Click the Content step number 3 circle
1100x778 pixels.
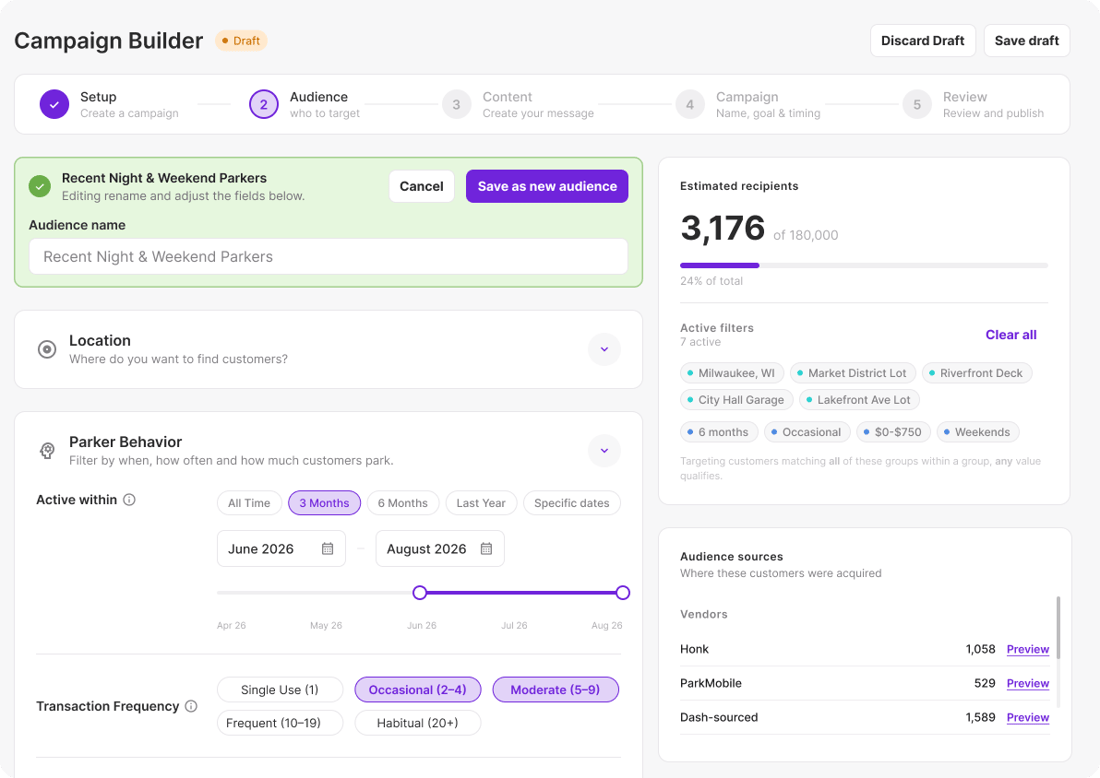coord(456,105)
